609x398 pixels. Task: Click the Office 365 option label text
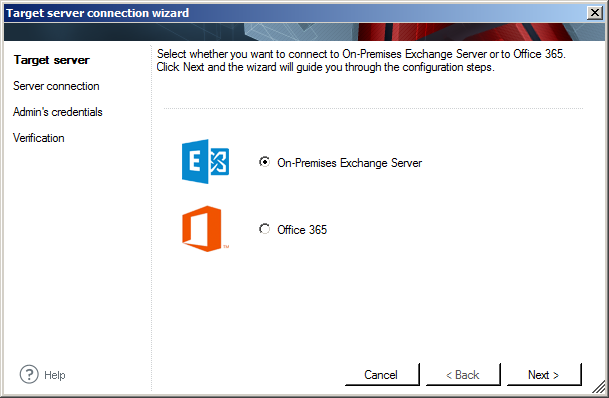tap(302, 230)
